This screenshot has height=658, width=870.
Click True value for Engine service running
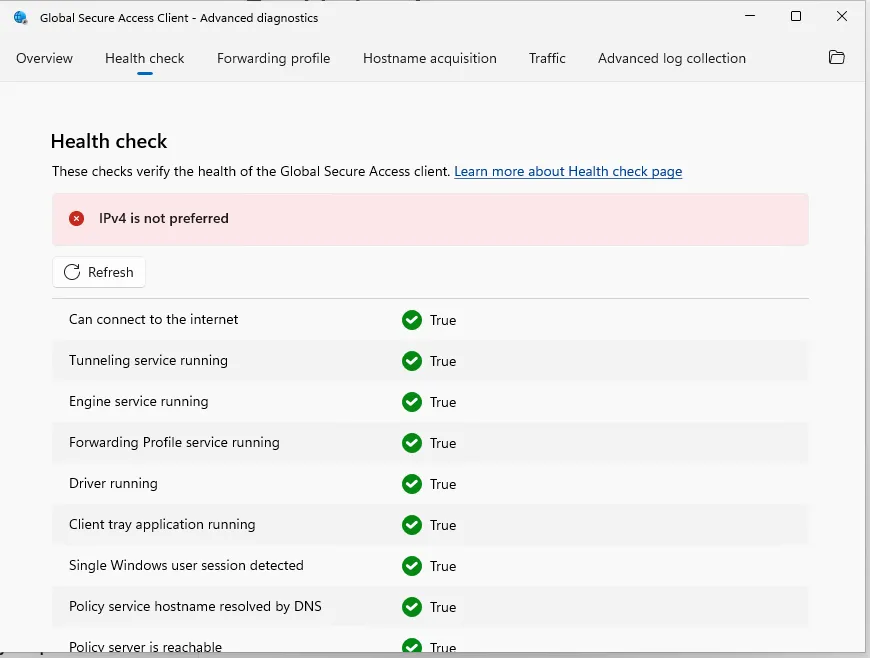(443, 403)
